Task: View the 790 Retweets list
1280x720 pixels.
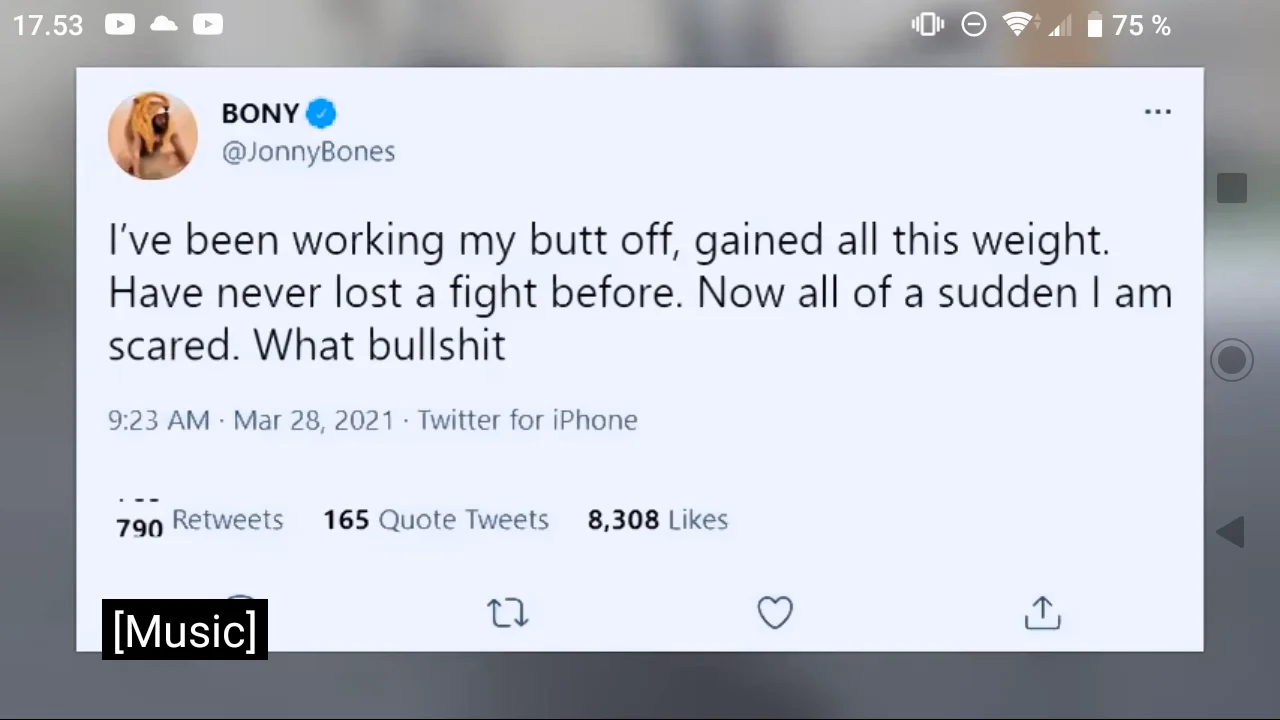Action: tap(200, 520)
